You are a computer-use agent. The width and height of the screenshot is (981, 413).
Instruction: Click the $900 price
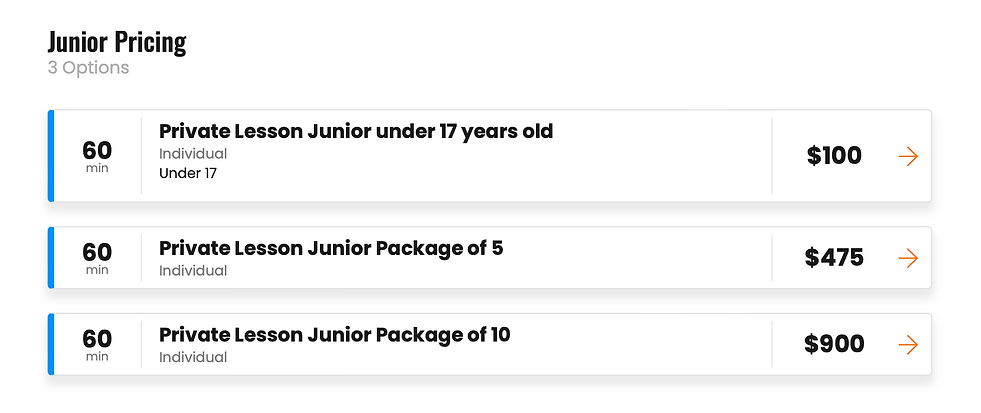(834, 345)
